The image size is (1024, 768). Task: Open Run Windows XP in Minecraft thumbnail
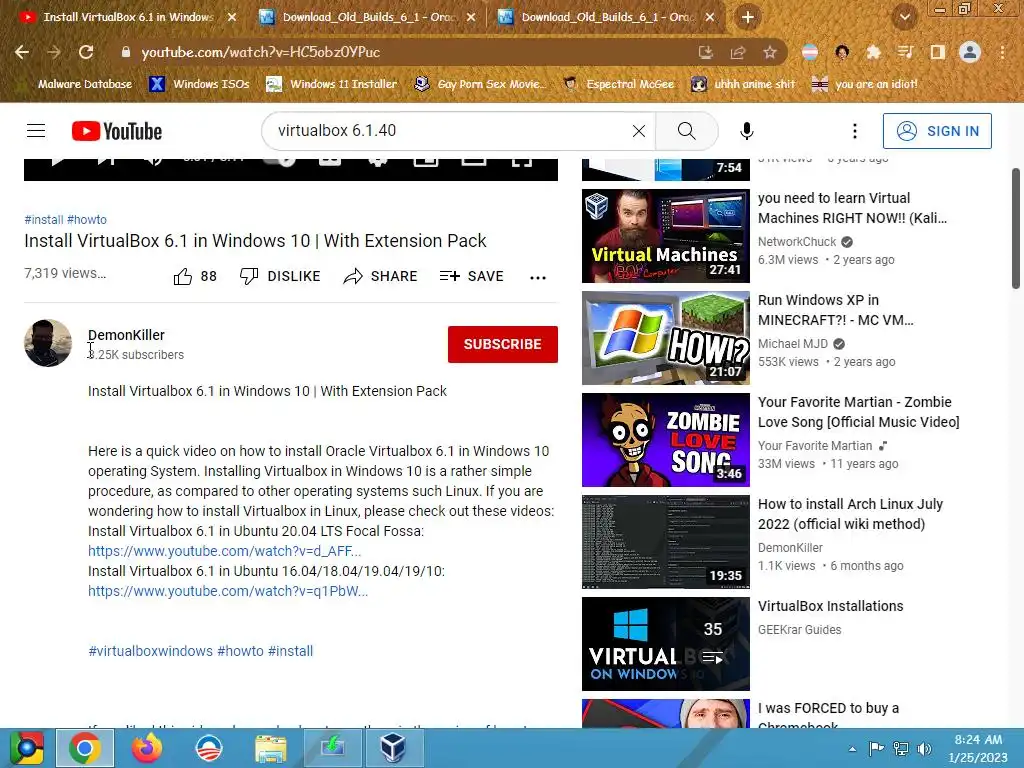(665, 338)
